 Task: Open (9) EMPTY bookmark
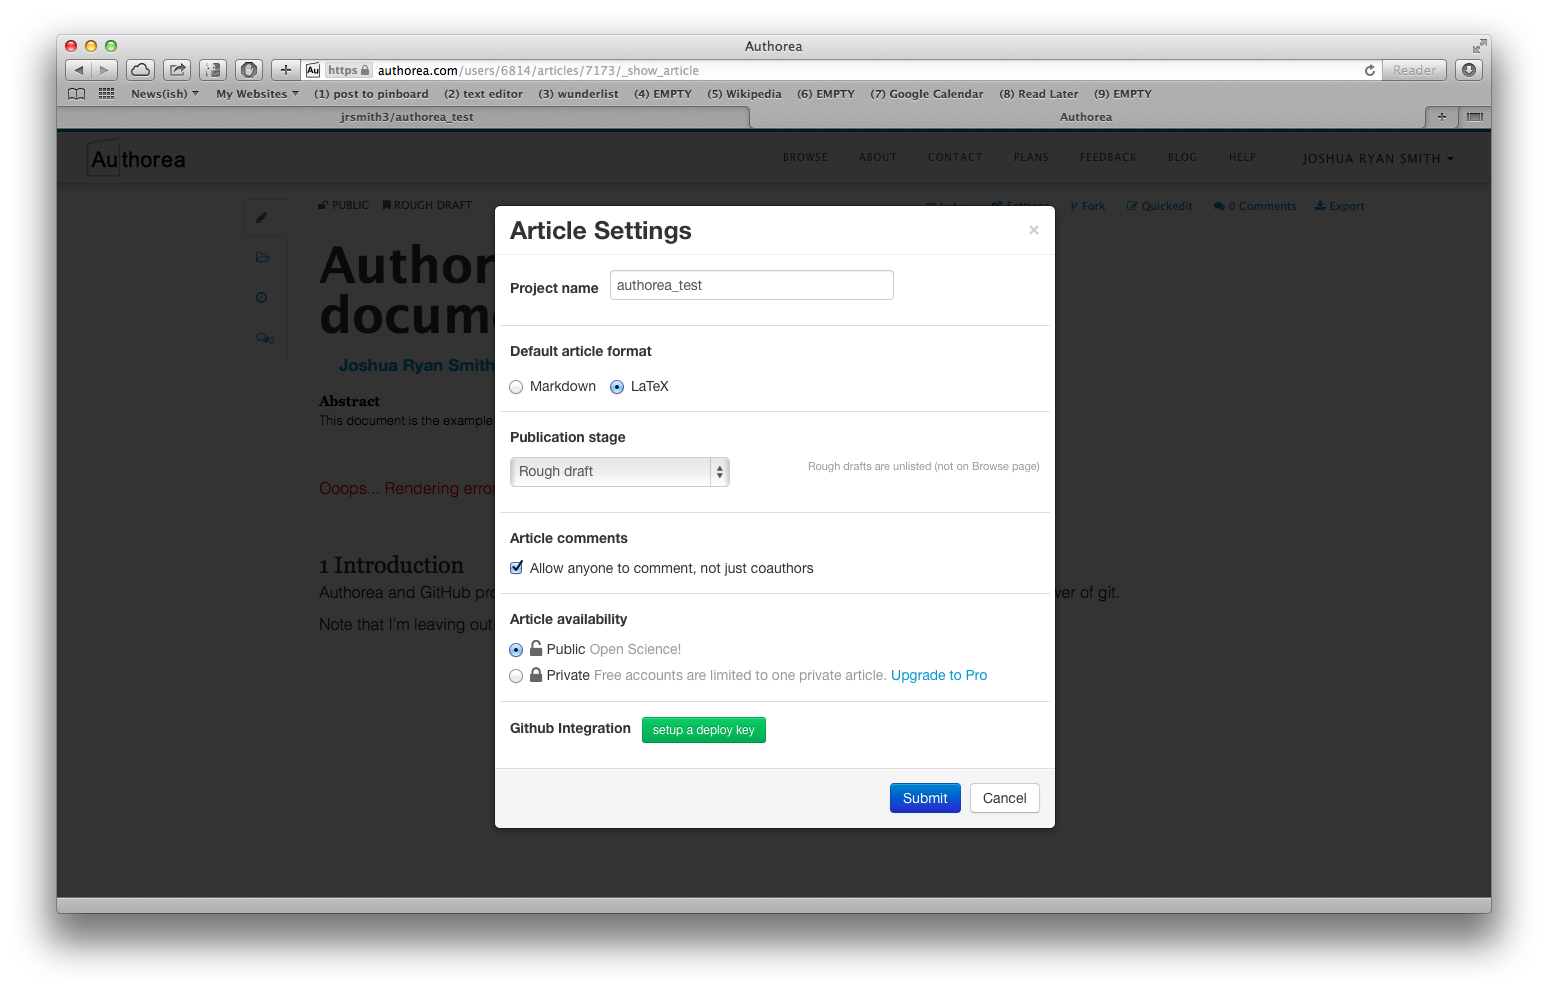pyautogui.click(x=1122, y=94)
